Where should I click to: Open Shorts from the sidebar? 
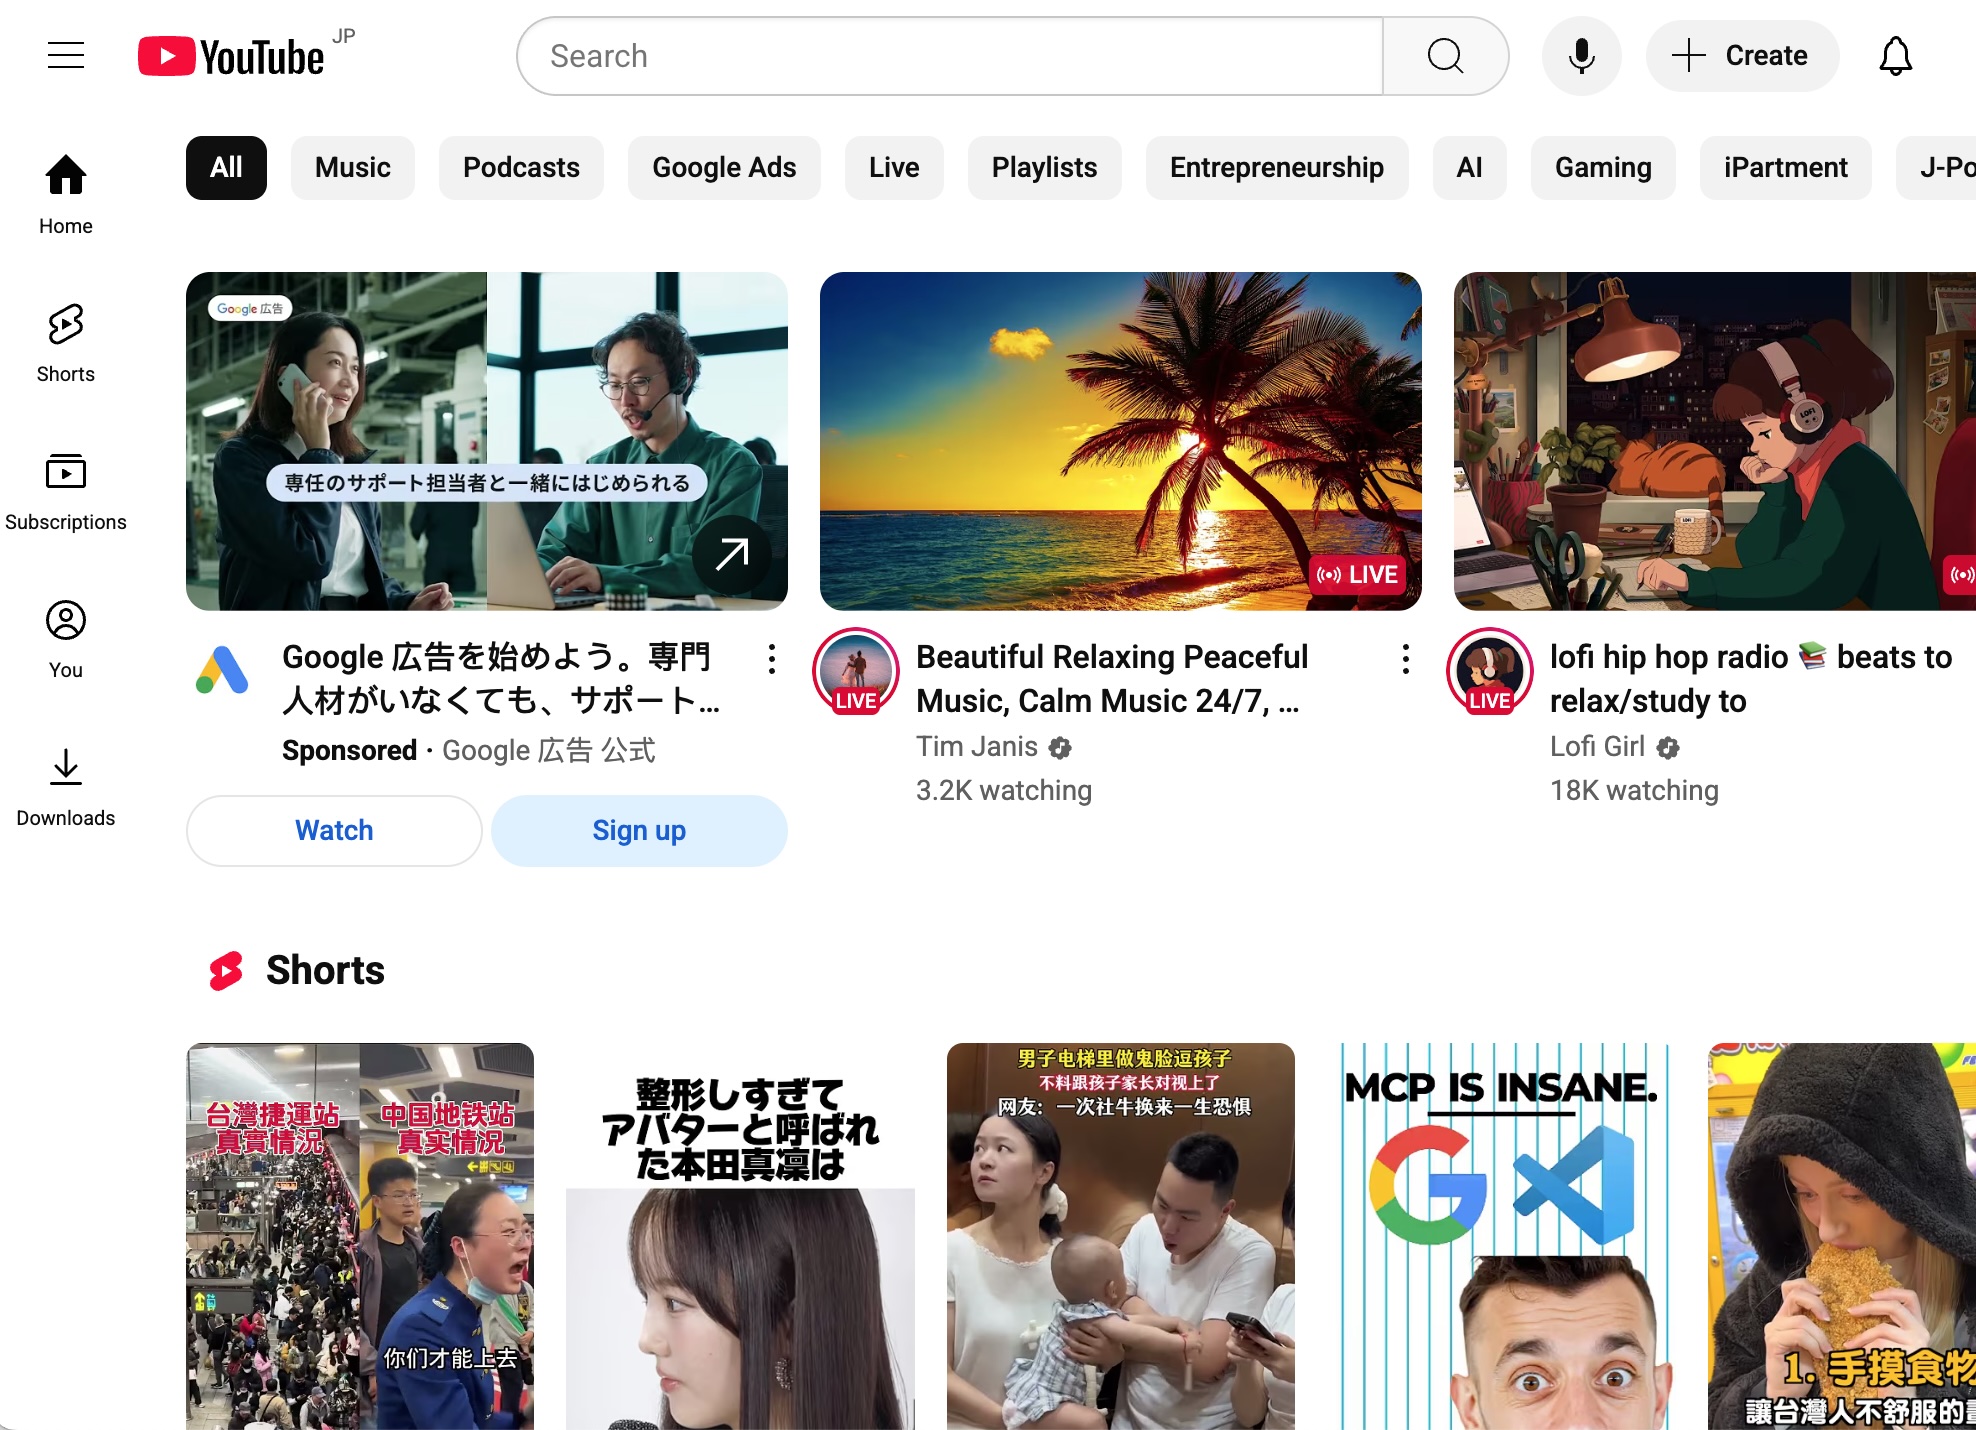(x=66, y=344)
